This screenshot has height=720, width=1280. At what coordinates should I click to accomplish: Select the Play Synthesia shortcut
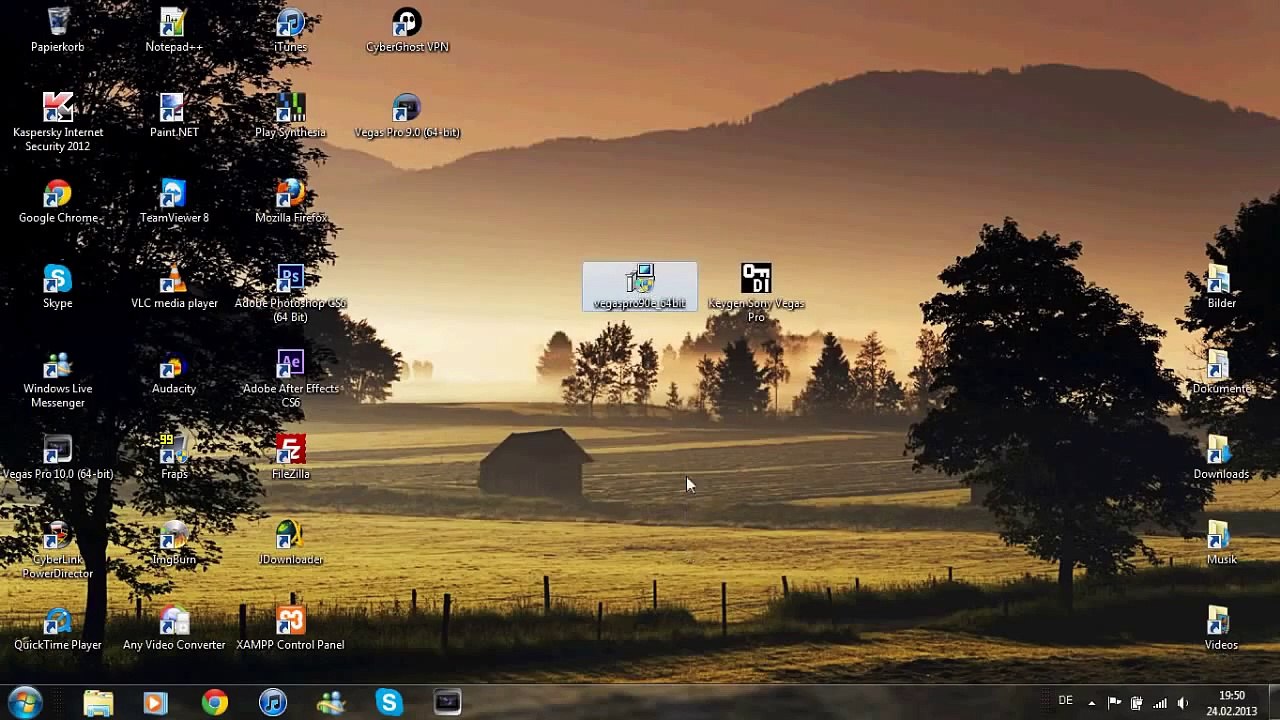pyautogui.click(x=290, y=115)
